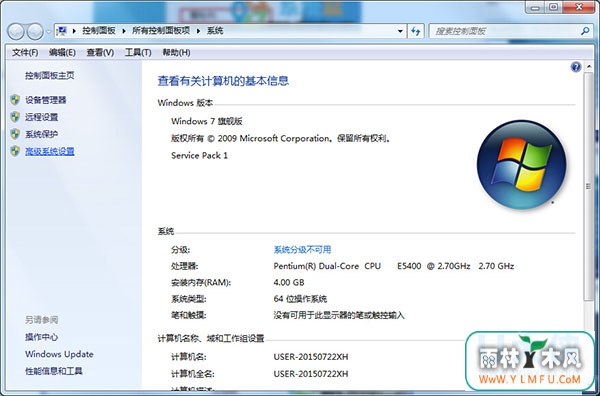Click the Back navigation arrow button
The width and height of the screenshot is (600, 396).
coord(16,31)
